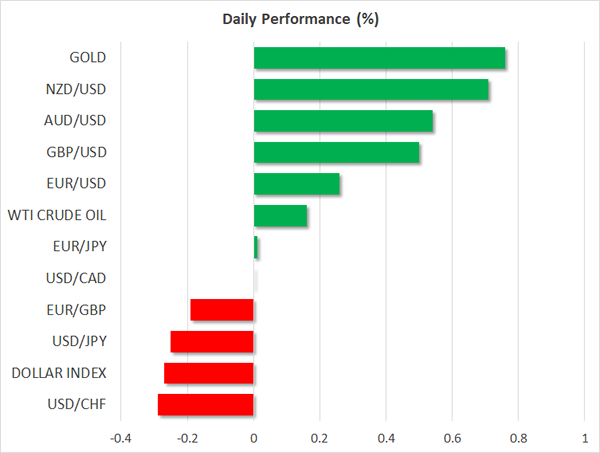Click the GBP/USD green bar

pos(336,153)
